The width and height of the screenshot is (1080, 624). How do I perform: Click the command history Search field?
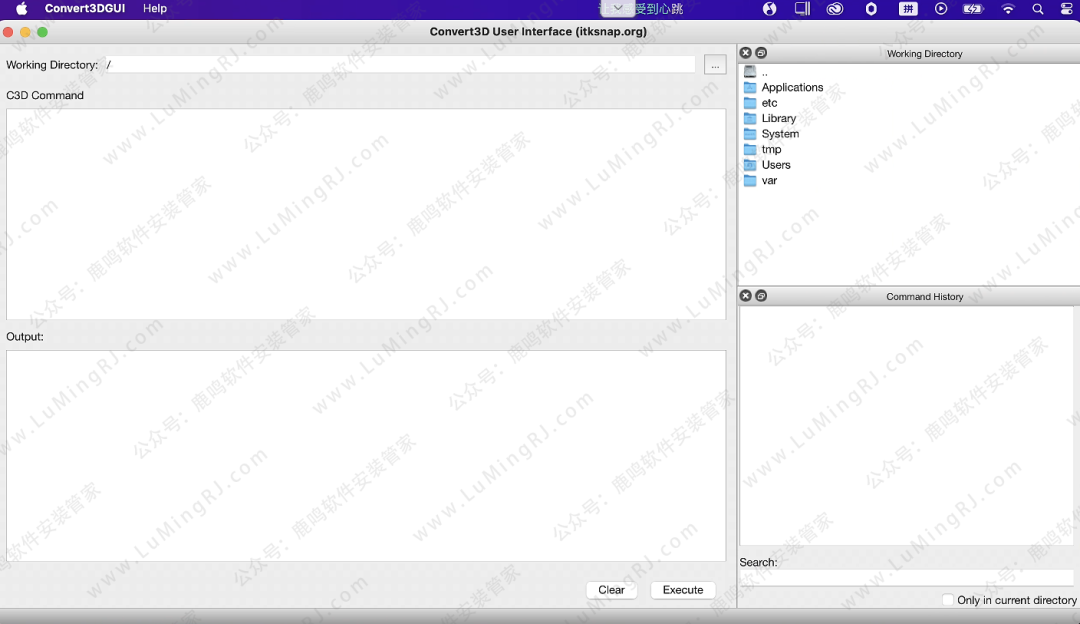coord(906,578)
